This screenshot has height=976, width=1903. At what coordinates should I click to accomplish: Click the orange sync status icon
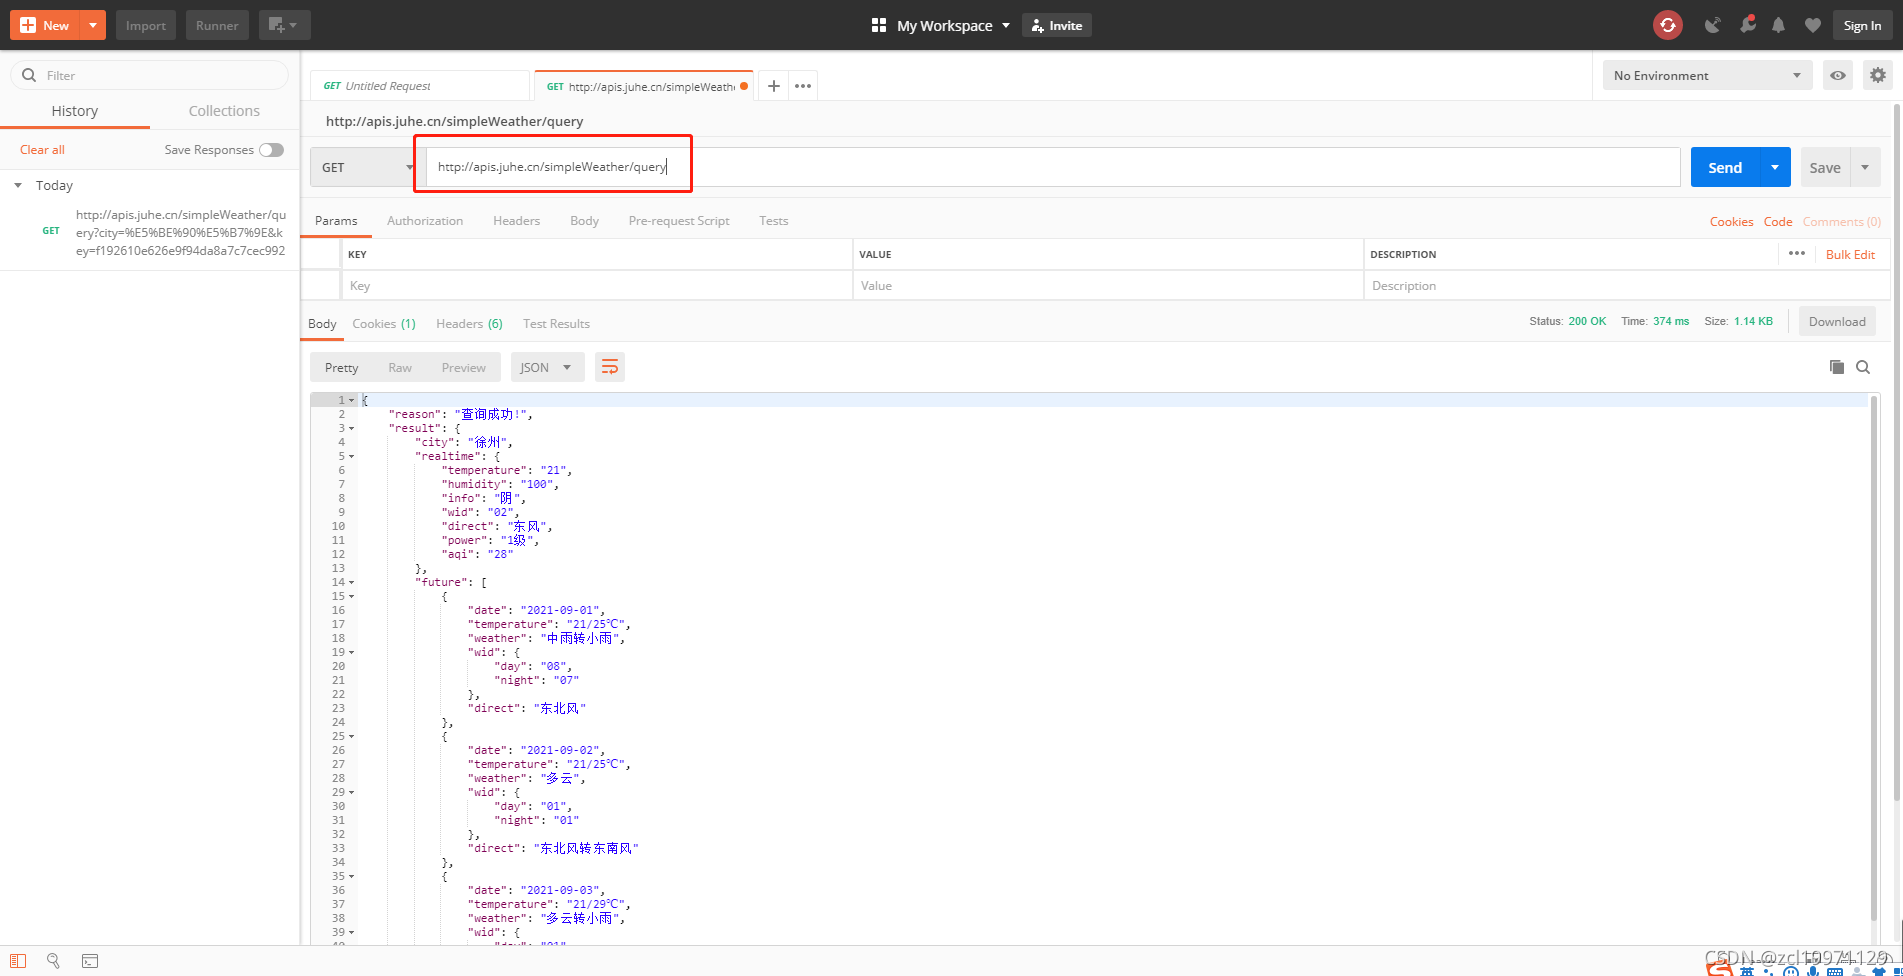click(1668, 25)
